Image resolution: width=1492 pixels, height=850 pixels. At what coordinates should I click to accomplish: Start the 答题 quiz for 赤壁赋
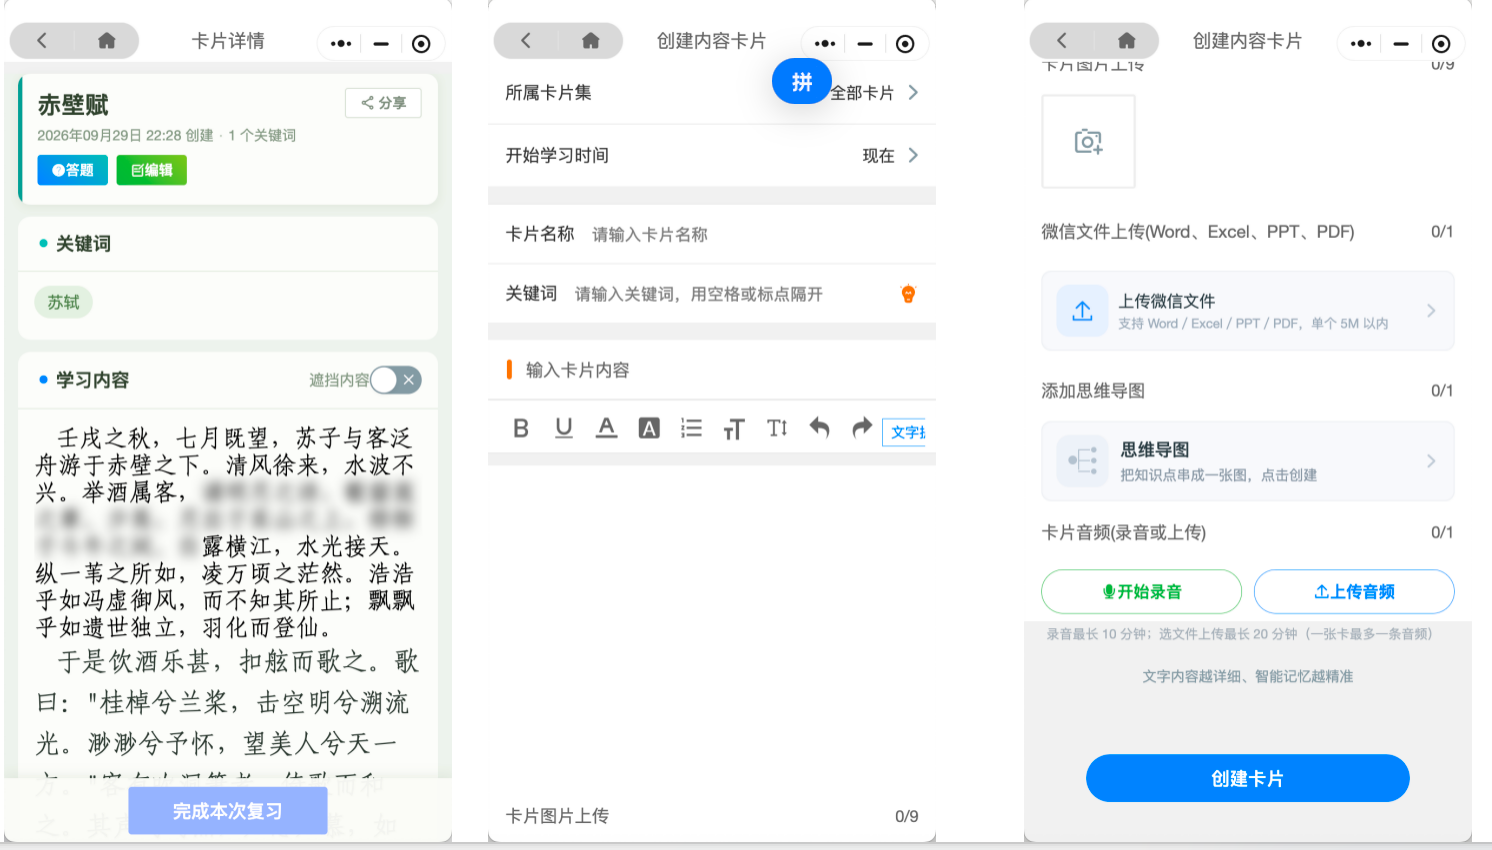click(x=72, y=170)
